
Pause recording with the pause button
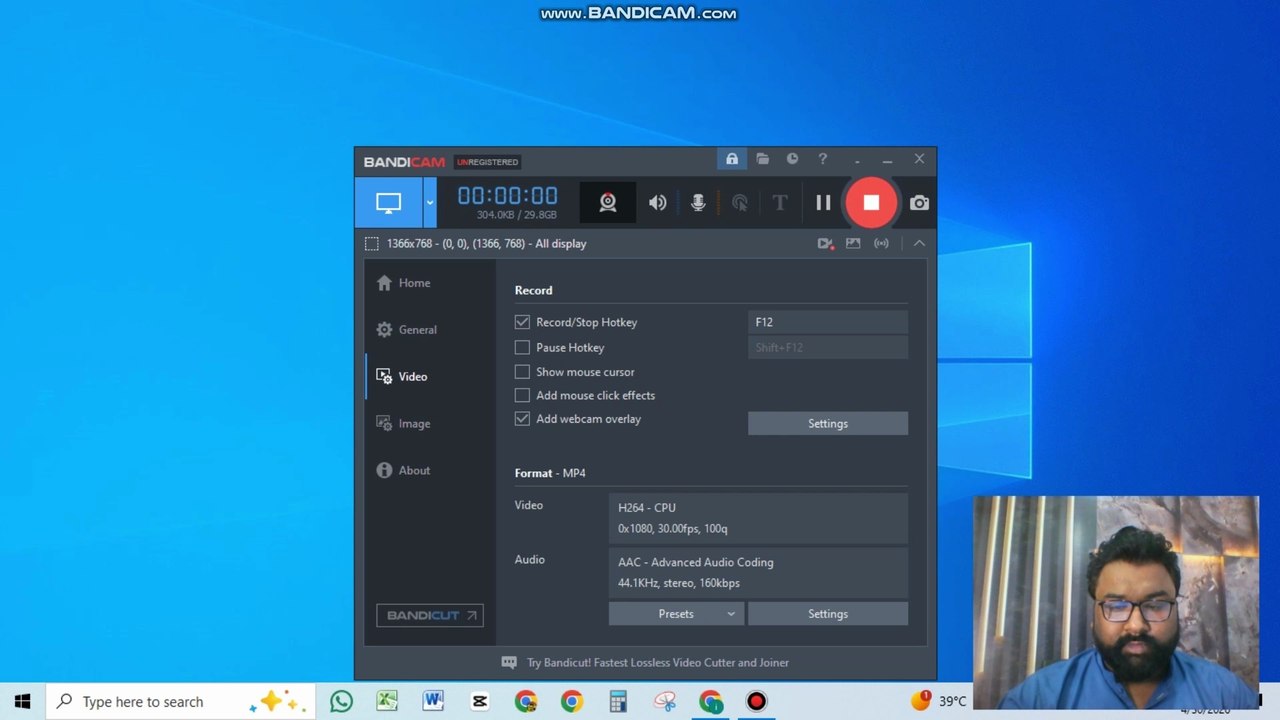click(823, 203)
